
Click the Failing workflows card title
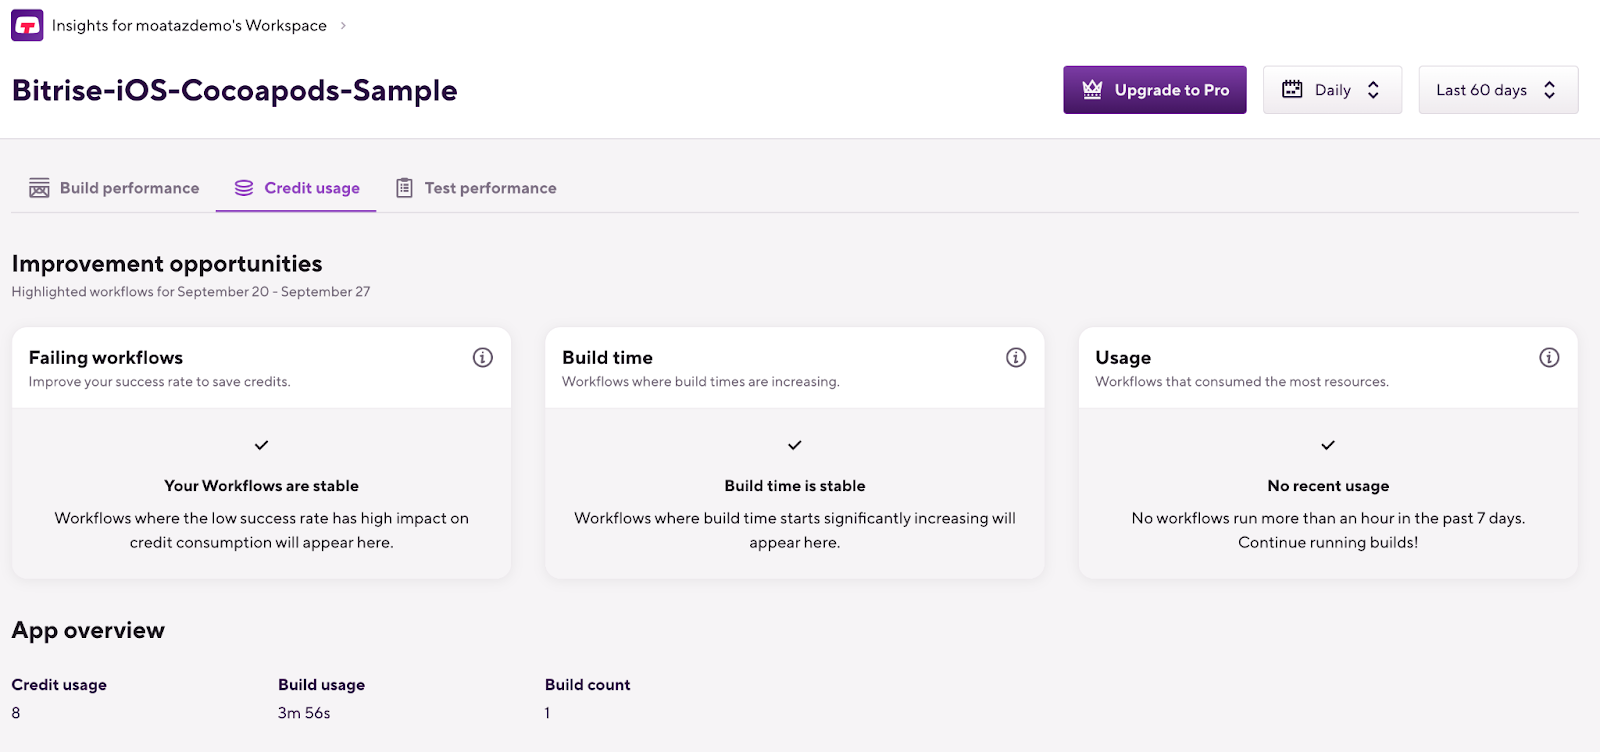106,357
